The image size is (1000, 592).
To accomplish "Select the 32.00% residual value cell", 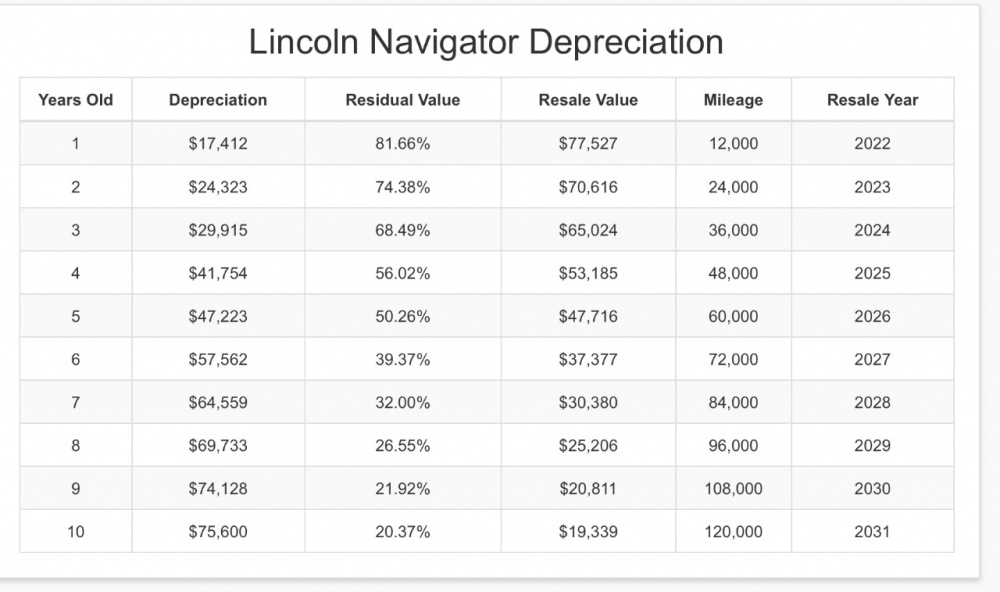I will pyautogui.click(x=403, y=403).
